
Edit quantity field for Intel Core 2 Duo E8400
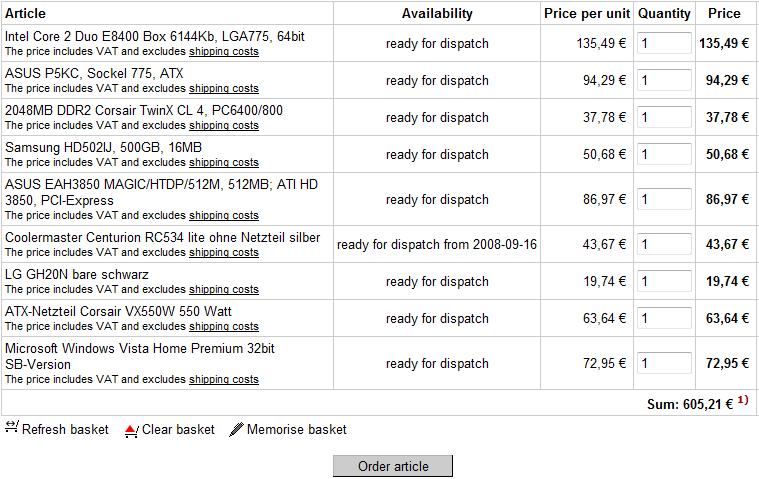pyautogui.click(x=664, y=43)
